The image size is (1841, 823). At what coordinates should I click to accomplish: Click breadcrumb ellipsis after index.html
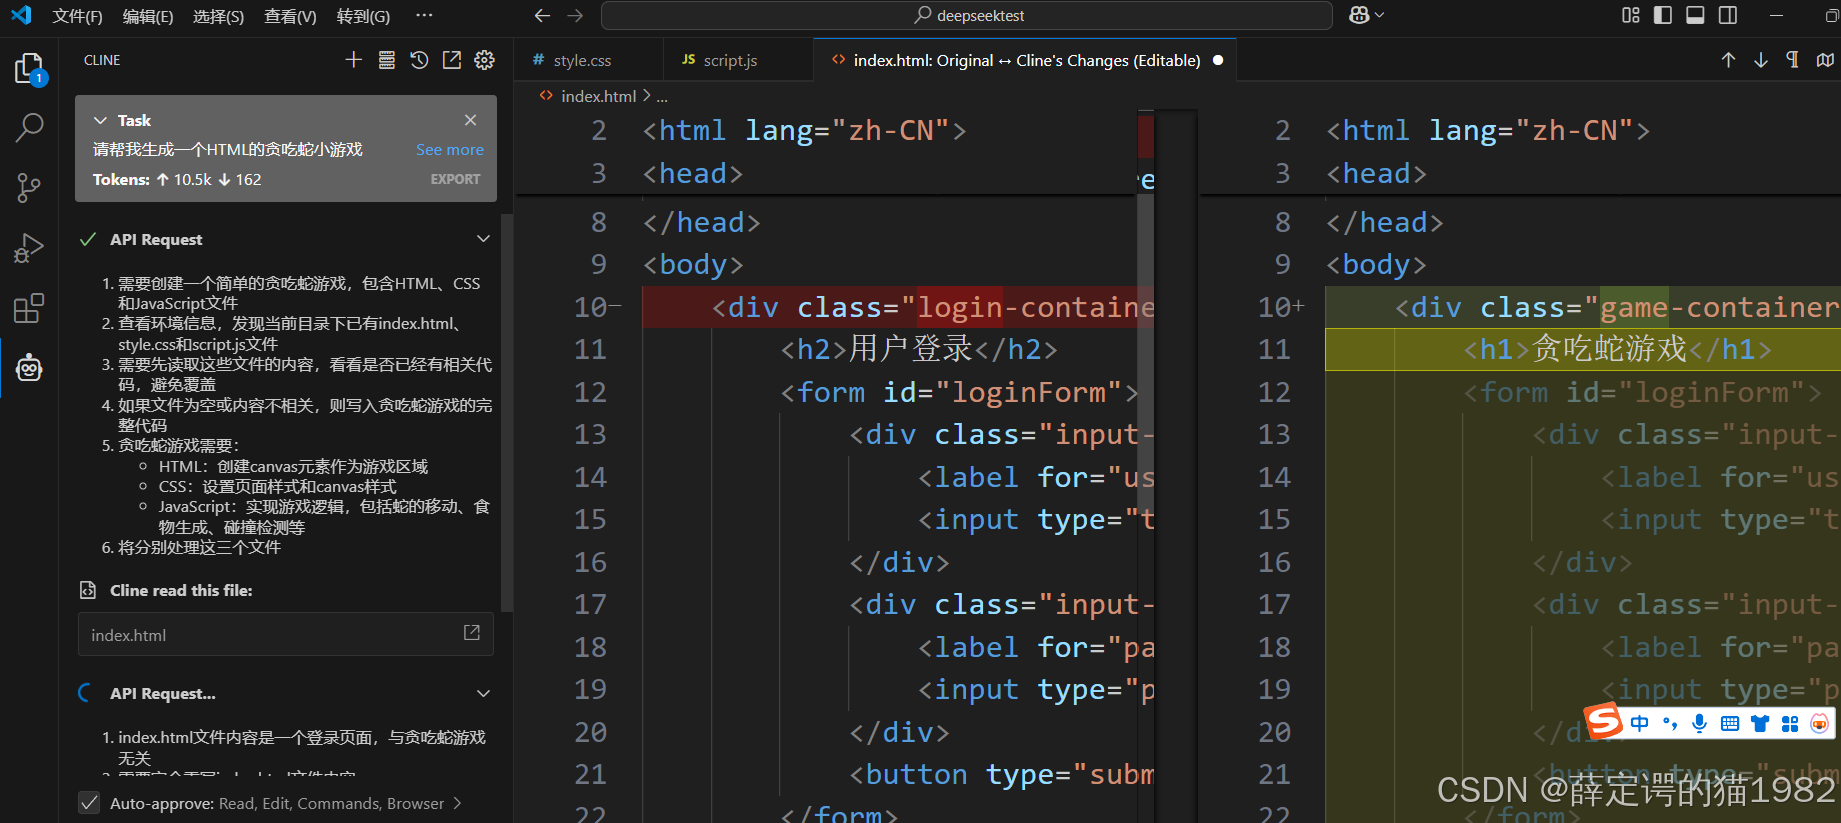pos(662,96)
